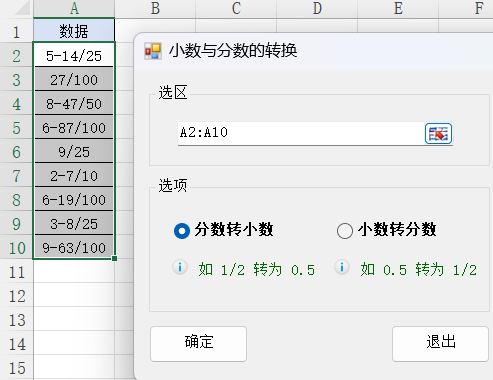Click the info icon before 如 1/2 转为 0.5
Image resolution: width=493 pixels, height=380 pixels.
[180, 267]
